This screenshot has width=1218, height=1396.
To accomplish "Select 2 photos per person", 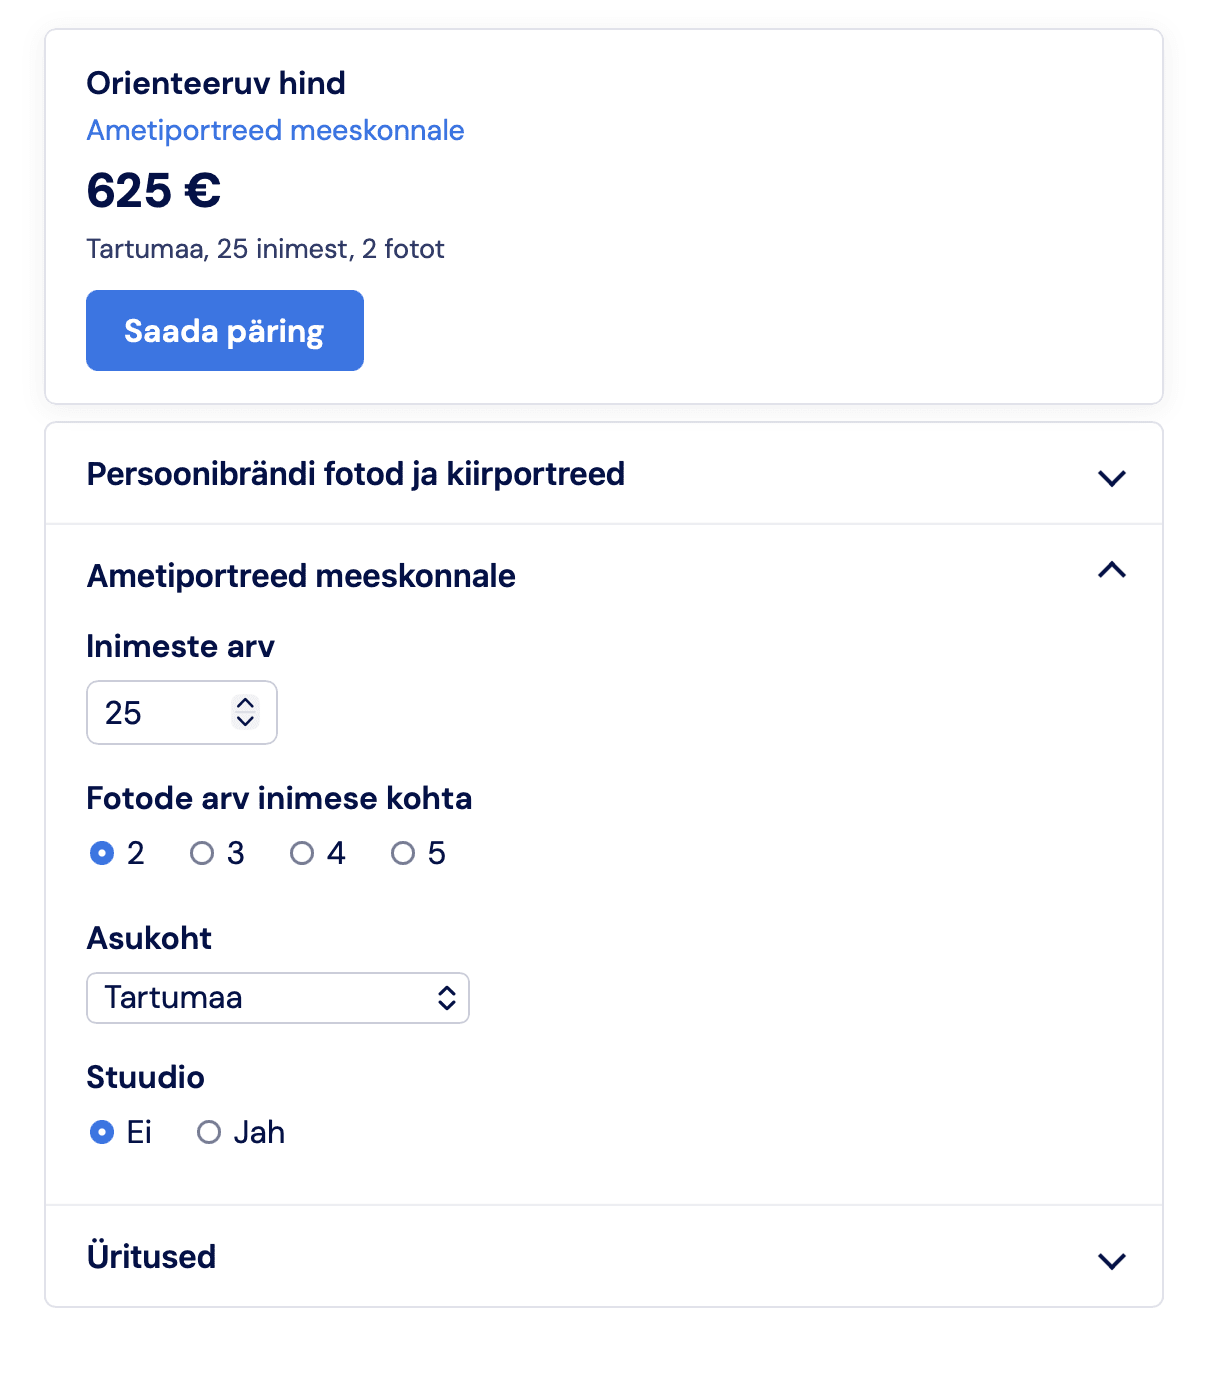I will point(102,853).
